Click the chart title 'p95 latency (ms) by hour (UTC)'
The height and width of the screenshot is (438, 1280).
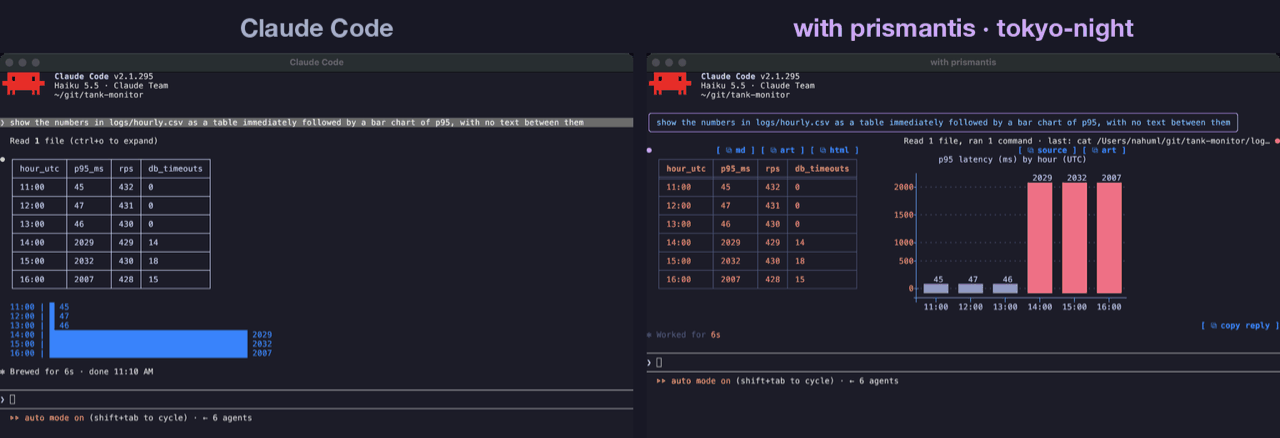tap(1014, 159)
